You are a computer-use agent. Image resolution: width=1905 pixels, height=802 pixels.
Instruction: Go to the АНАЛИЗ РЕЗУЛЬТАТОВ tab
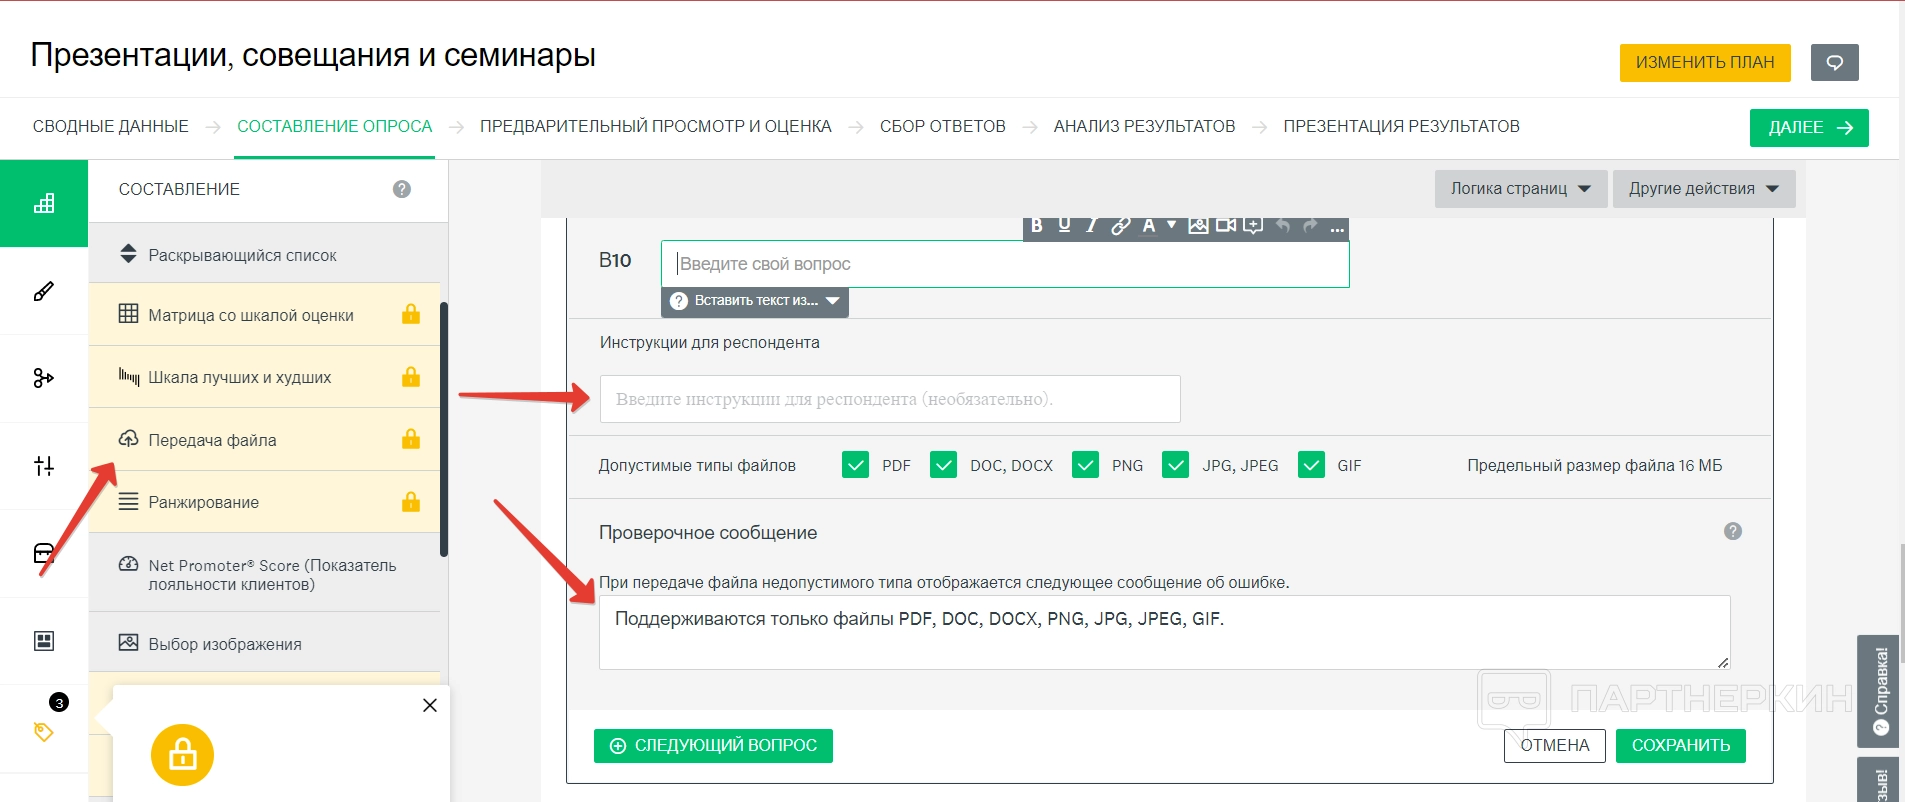pos(1144,127)
